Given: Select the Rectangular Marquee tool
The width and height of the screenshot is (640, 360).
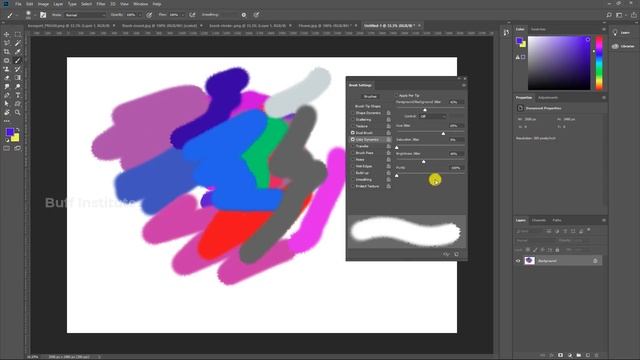Looking at the screenshot, I should (18, 35).
